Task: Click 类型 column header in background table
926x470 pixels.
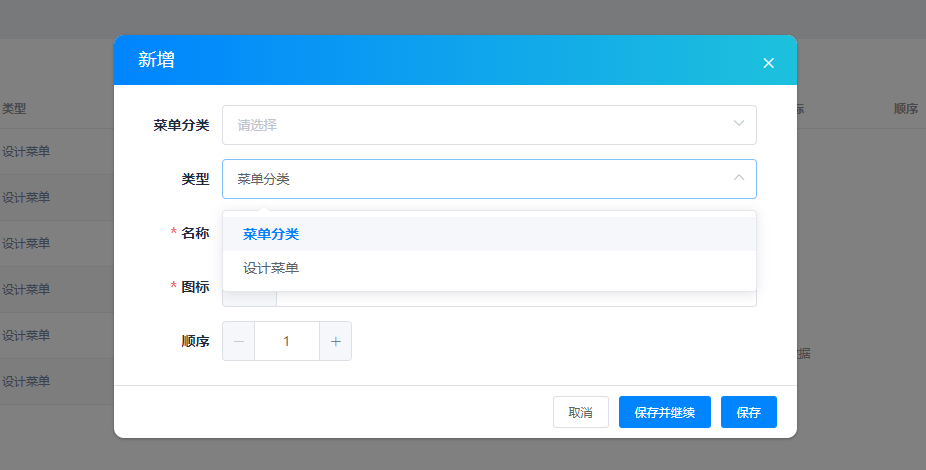Action: (x=14, y=109)
